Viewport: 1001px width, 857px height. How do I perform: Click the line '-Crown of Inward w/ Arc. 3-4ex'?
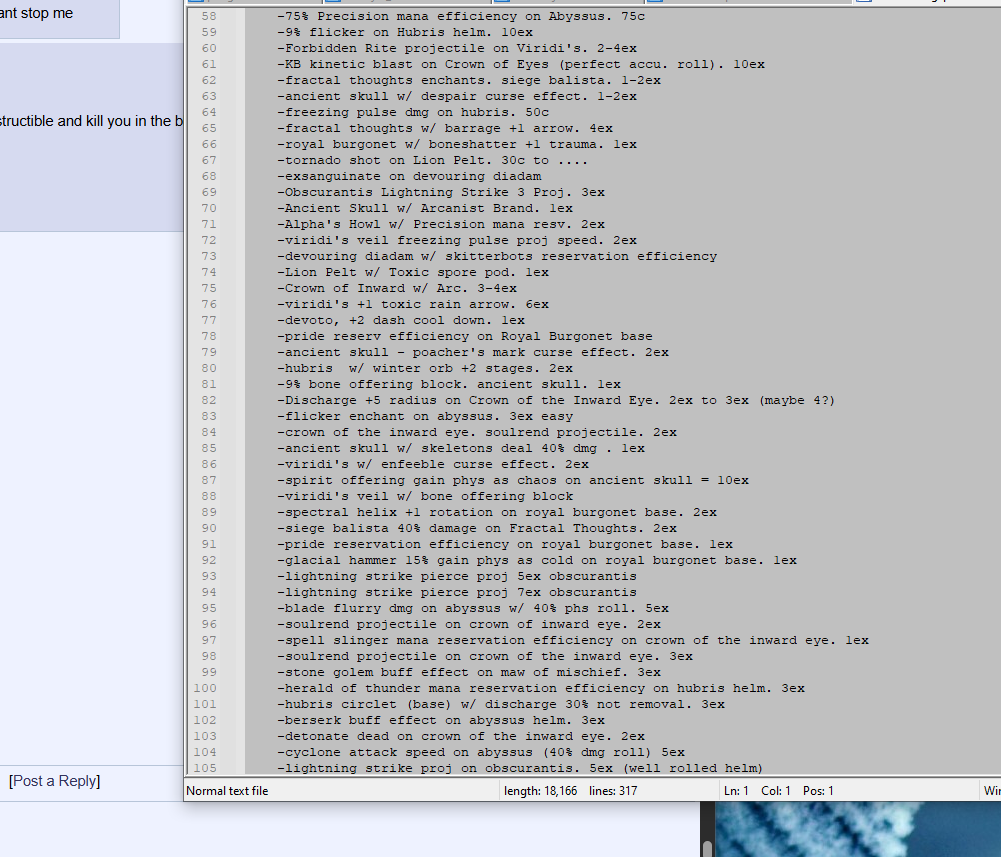click(x=397, y=289)
